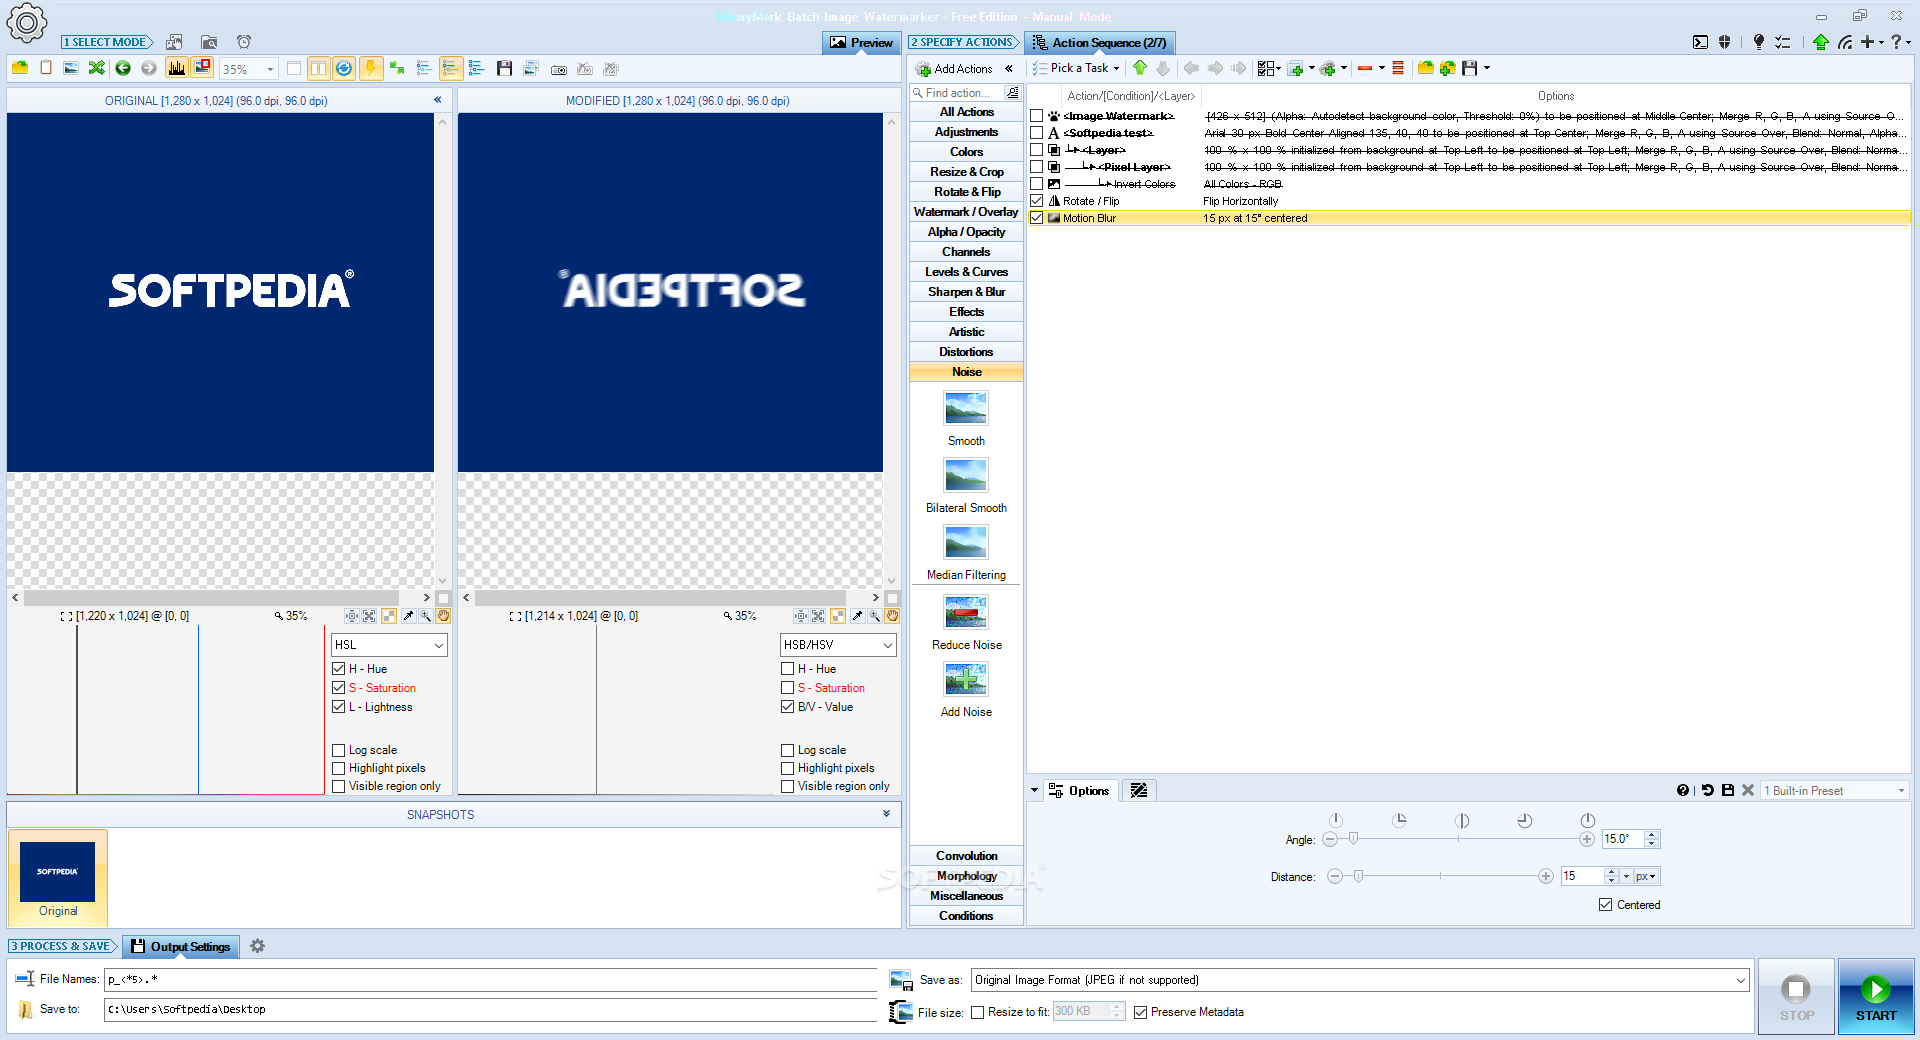Open the HSL color model dropdown
The height and width of the screenshot is (1040, 1920).
pos(389,645)
